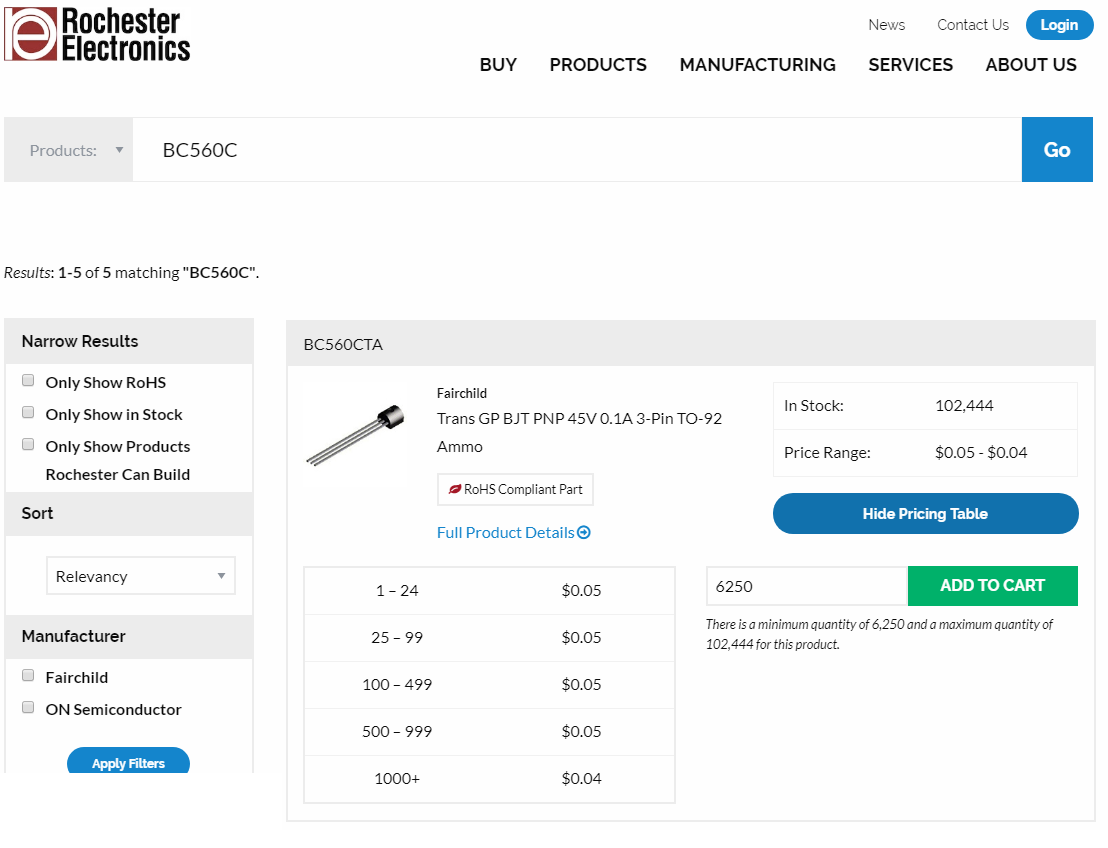
Task: Click the Fairchild manufacturer name in the product card
Action: [461, 393]
